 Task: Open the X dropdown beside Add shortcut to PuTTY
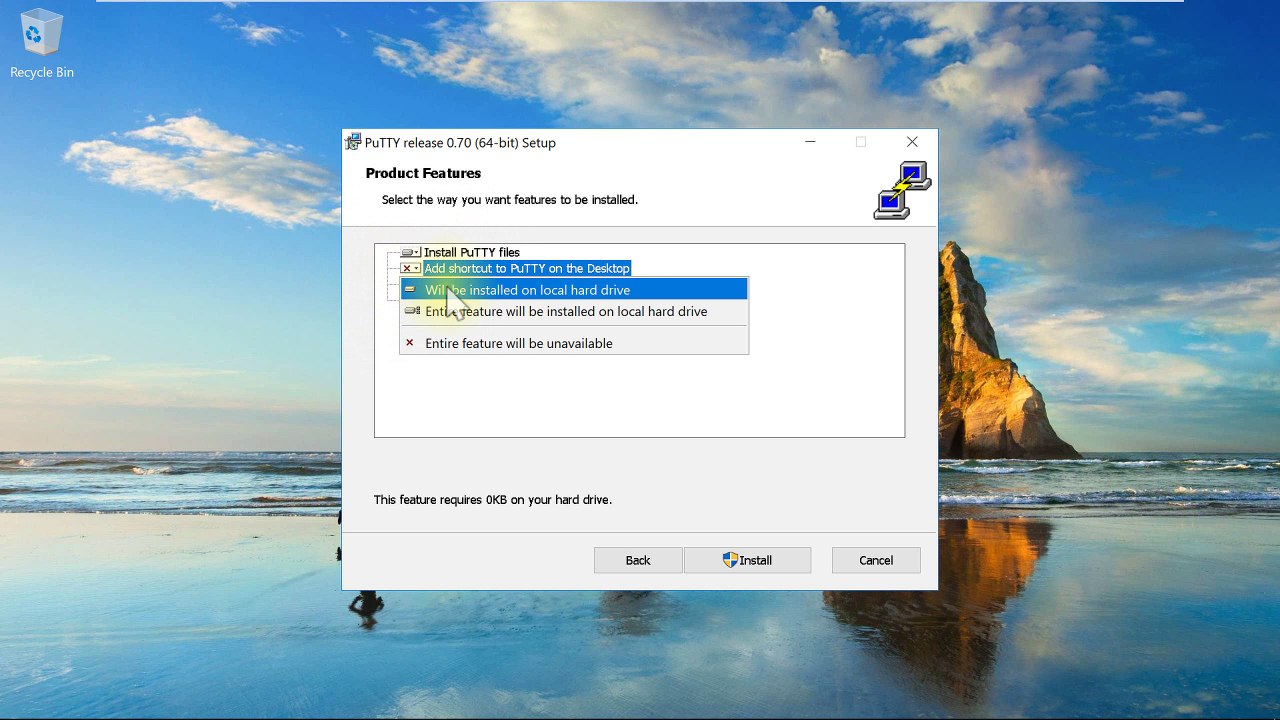[x=410, y=268]
